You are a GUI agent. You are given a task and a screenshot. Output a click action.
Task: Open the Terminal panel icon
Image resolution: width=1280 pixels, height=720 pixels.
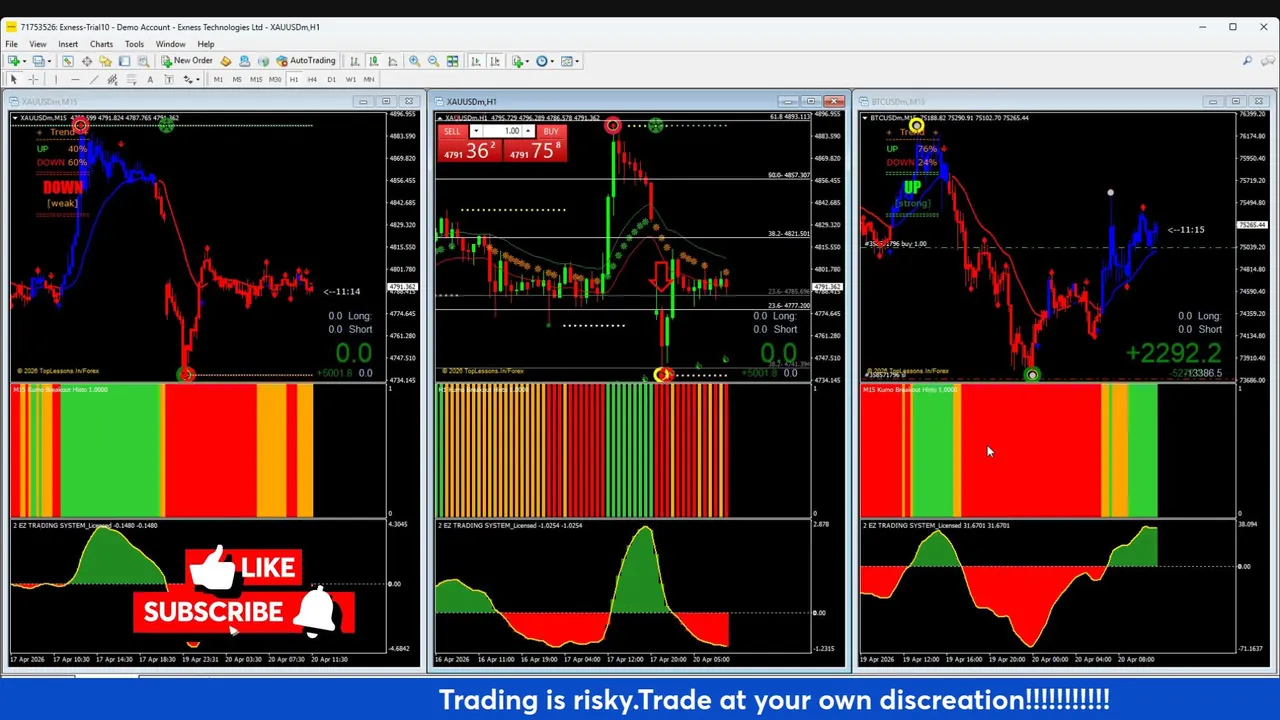tap(124, 61)
